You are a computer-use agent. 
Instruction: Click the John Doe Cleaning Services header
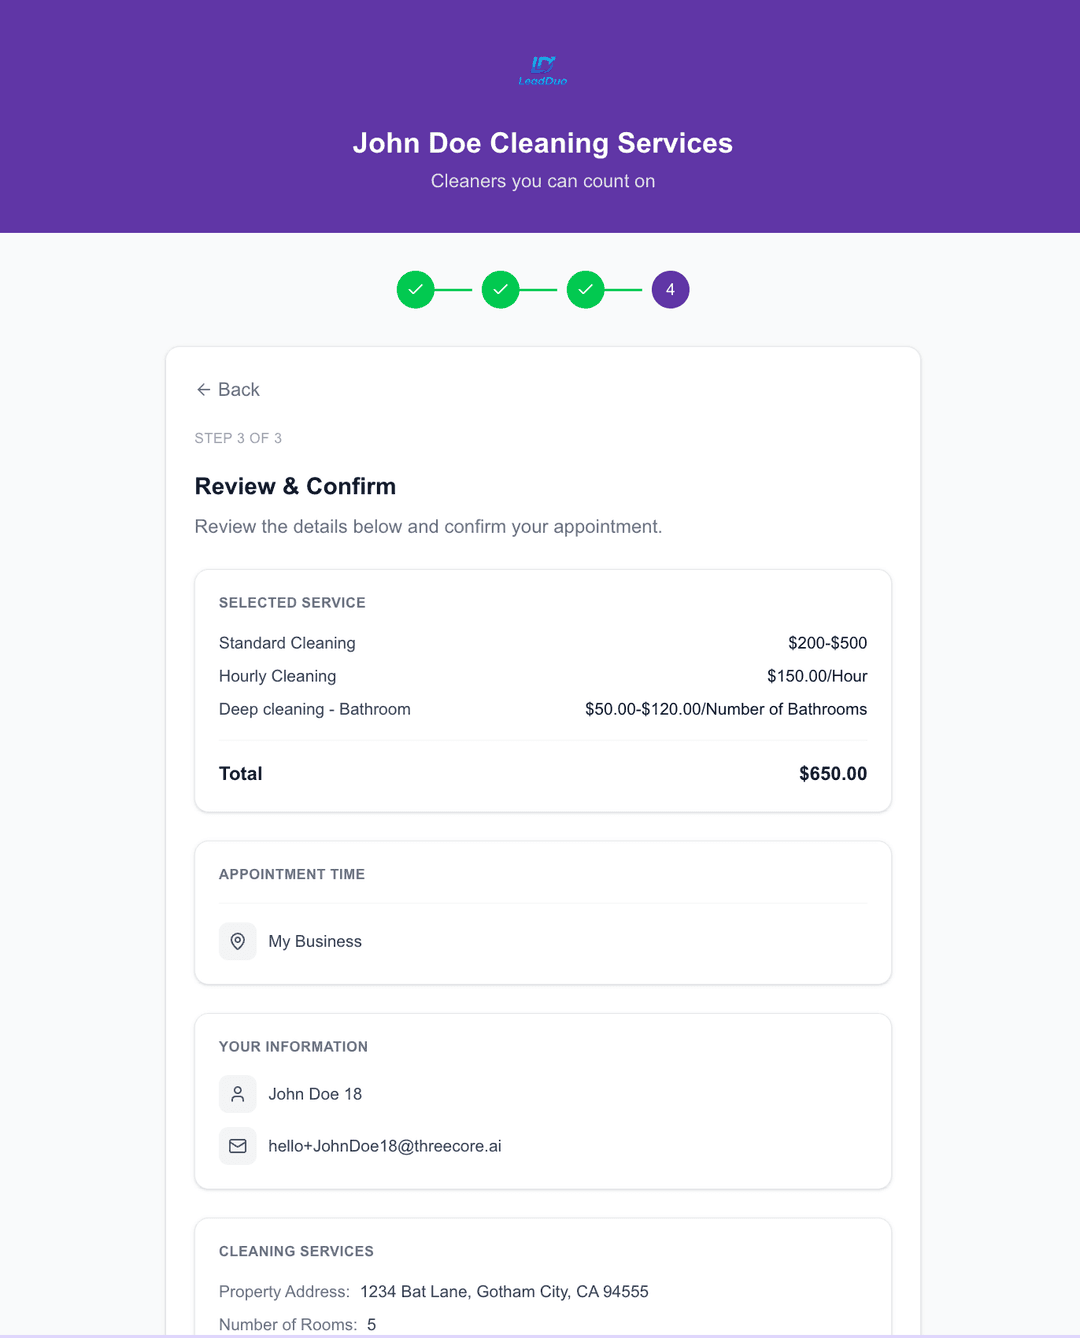543,143
